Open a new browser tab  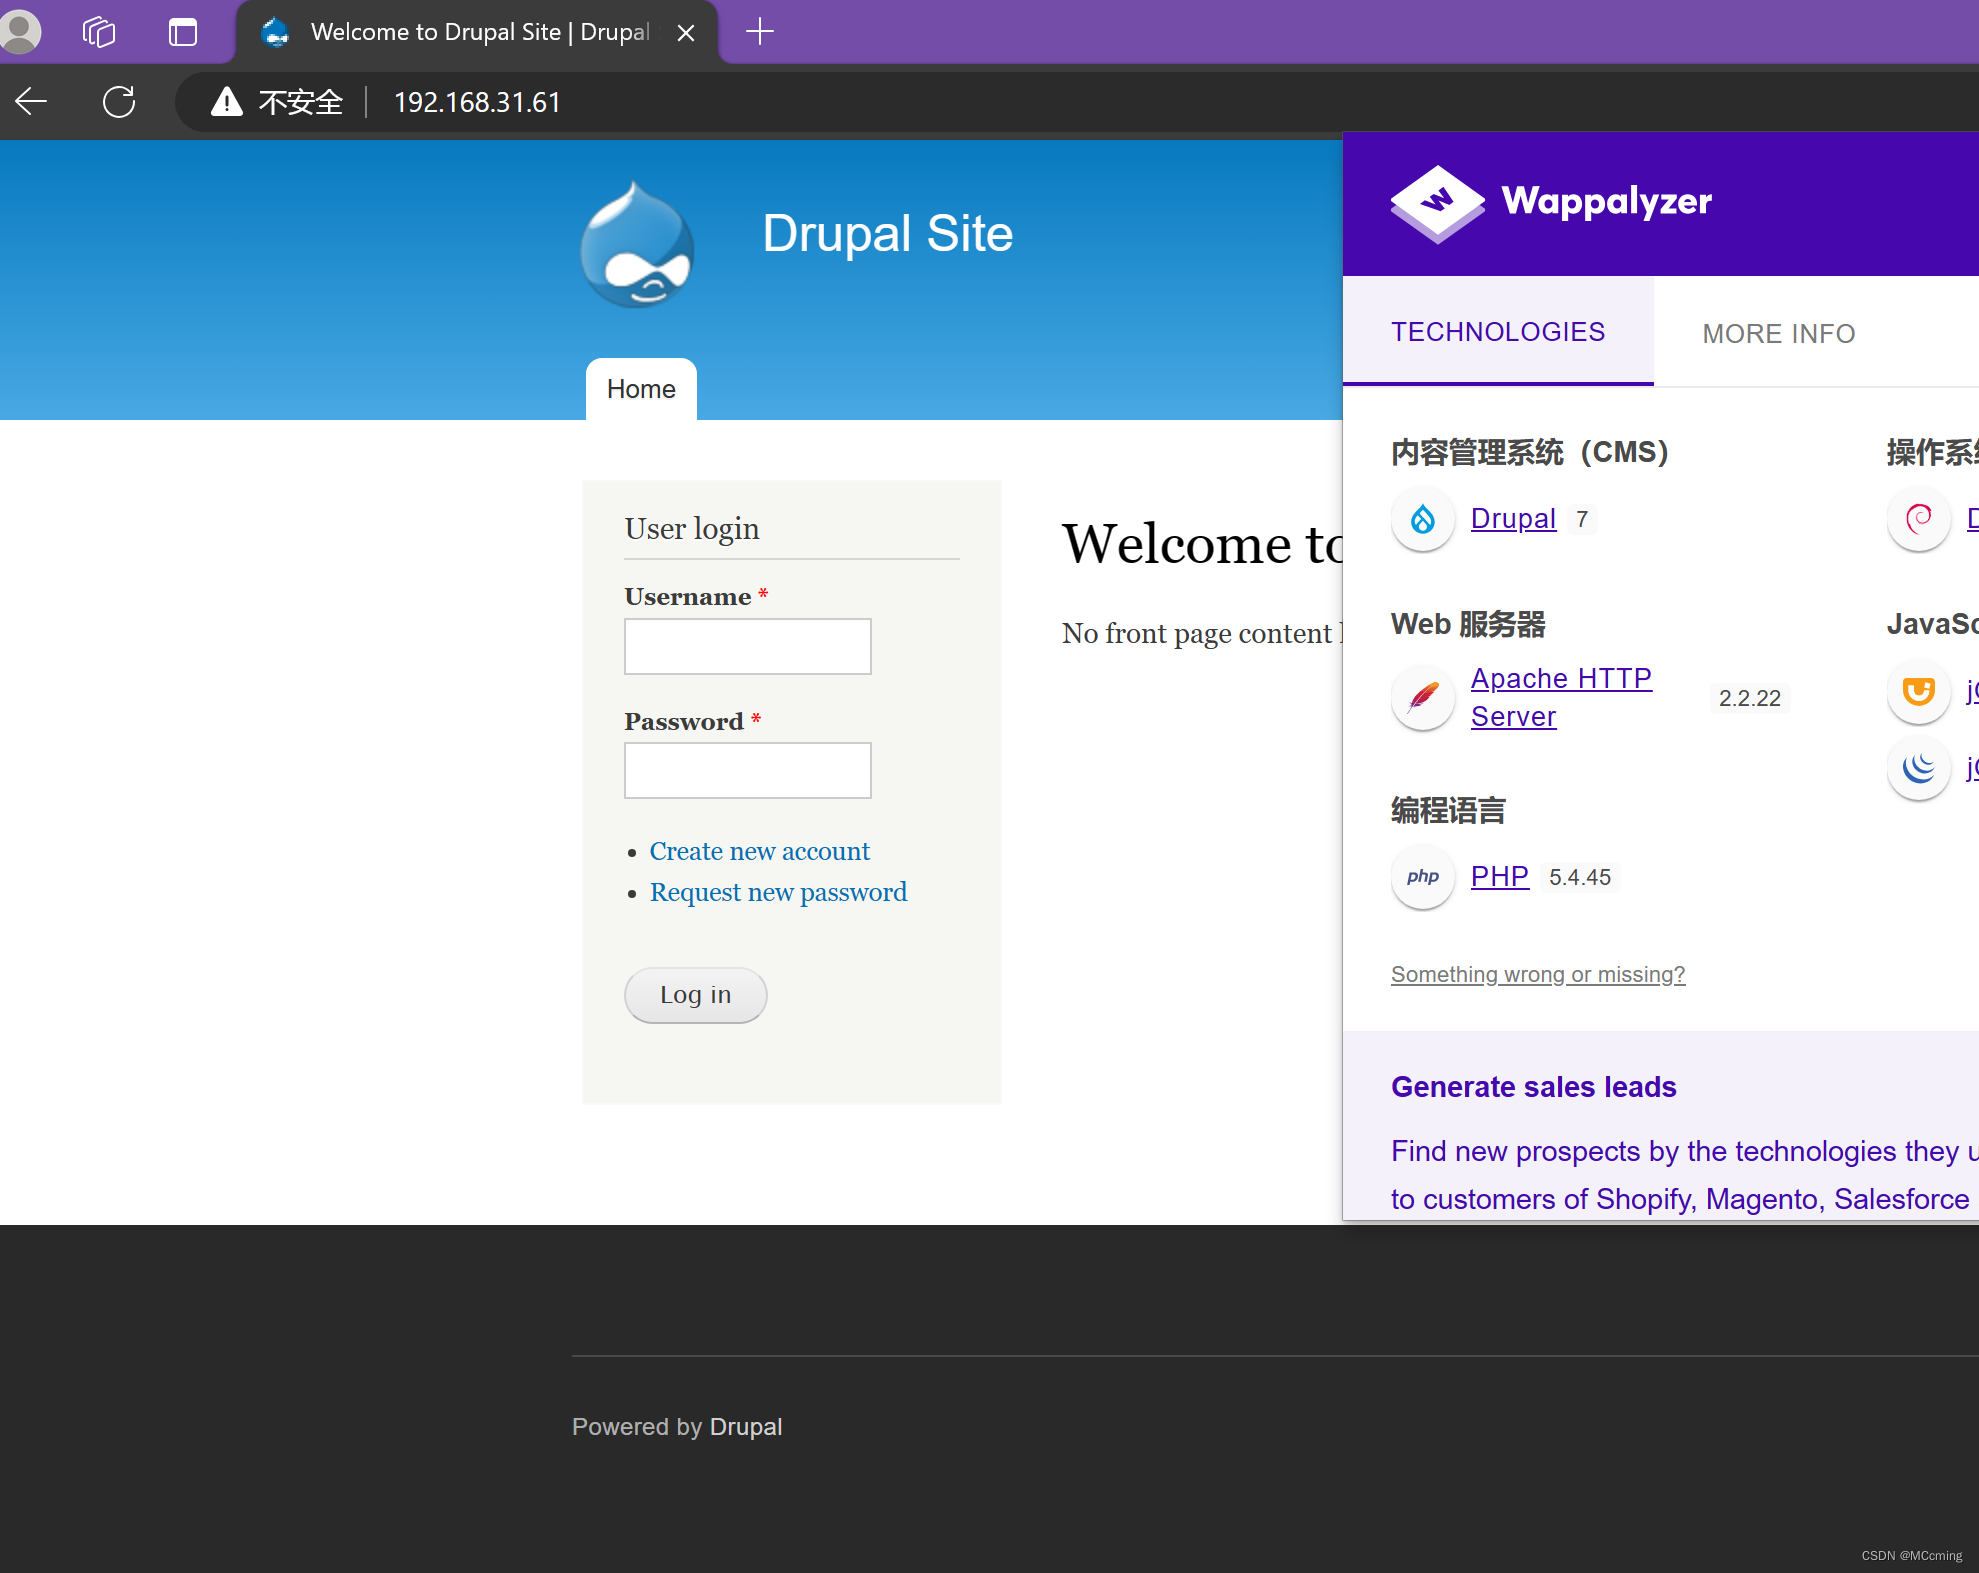pos(760,32)
